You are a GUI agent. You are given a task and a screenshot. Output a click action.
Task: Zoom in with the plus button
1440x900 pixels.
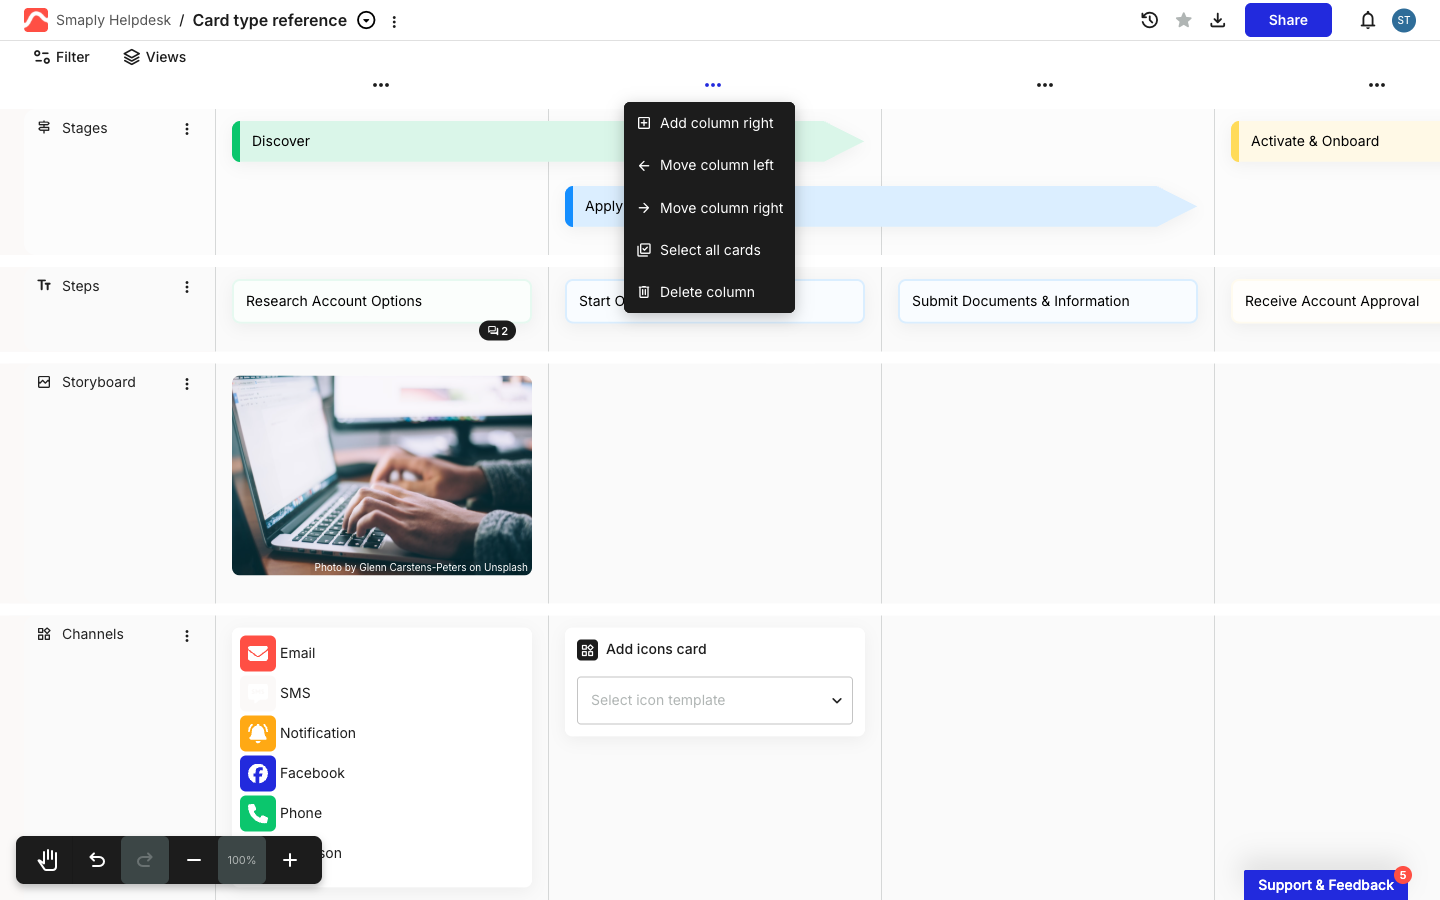click(x=290, y=860)
